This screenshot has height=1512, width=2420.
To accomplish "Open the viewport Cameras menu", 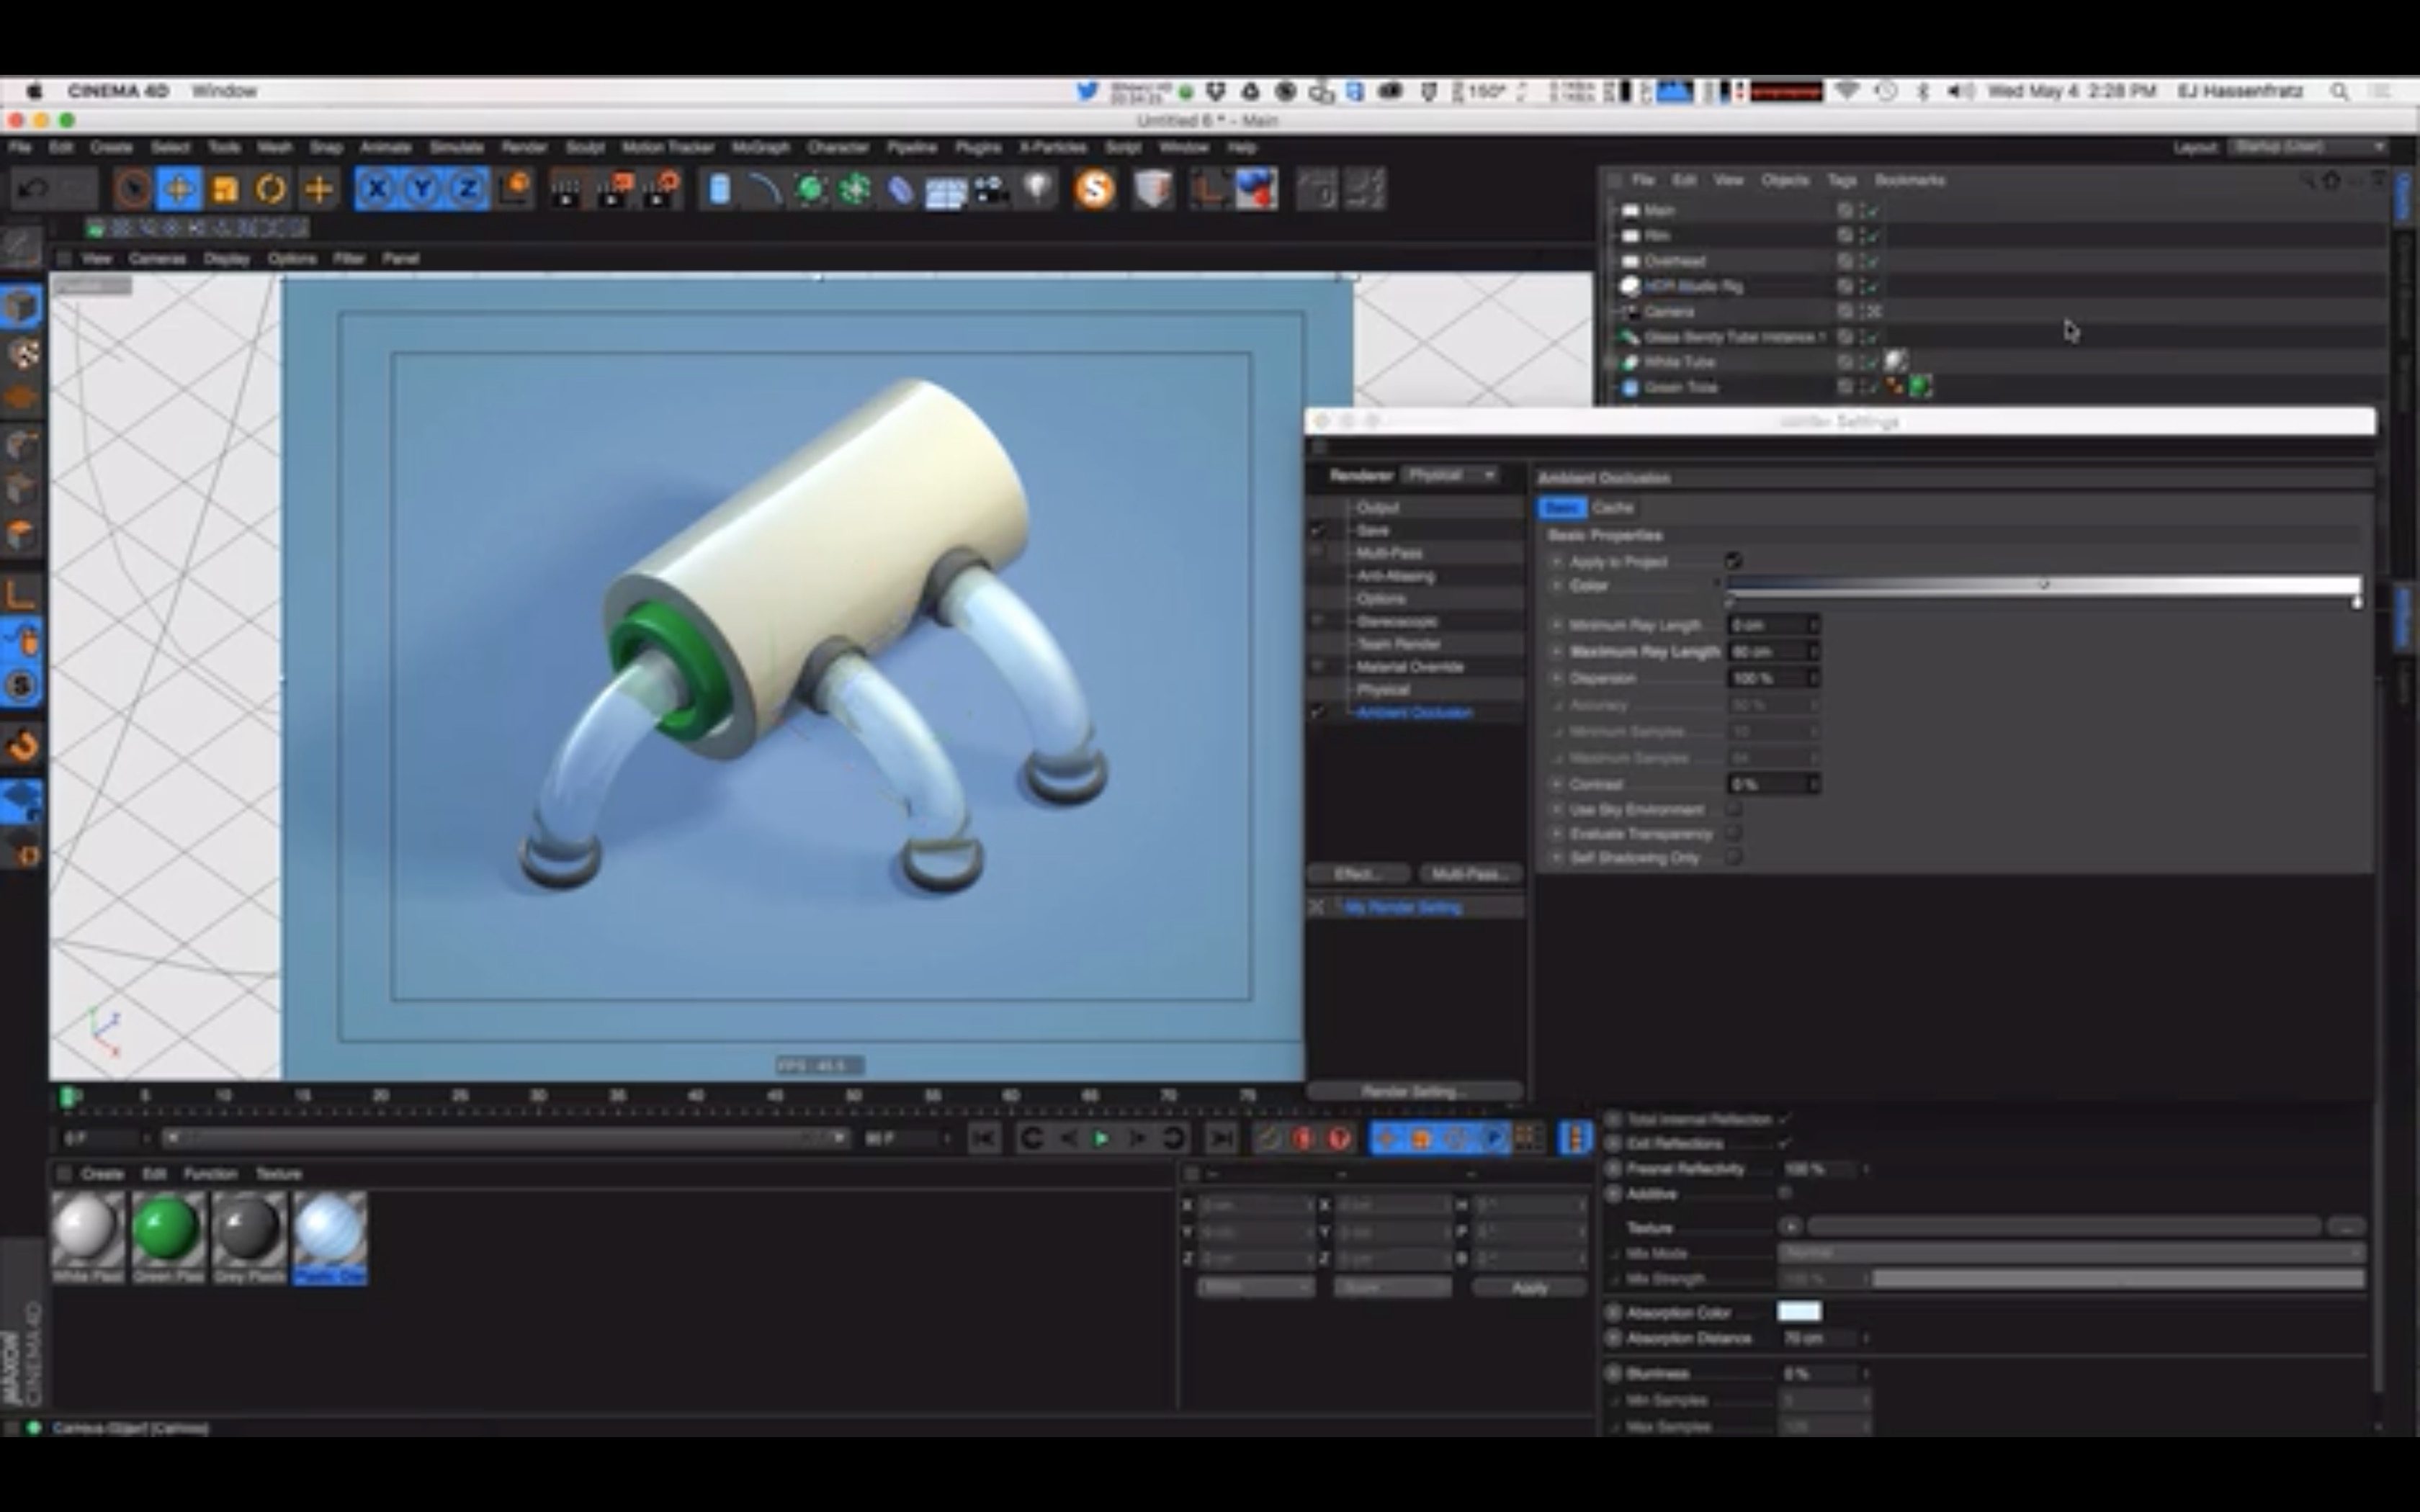I will (157, 258).
